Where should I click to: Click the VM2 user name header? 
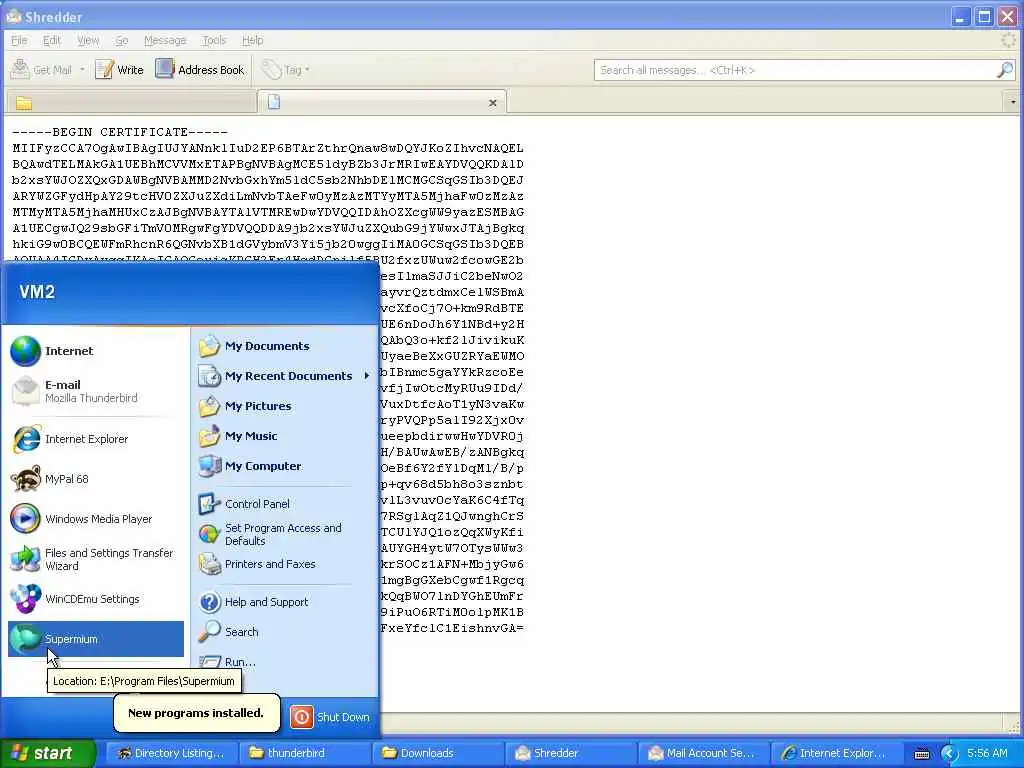pyautogui.click(x=37, y=292)
